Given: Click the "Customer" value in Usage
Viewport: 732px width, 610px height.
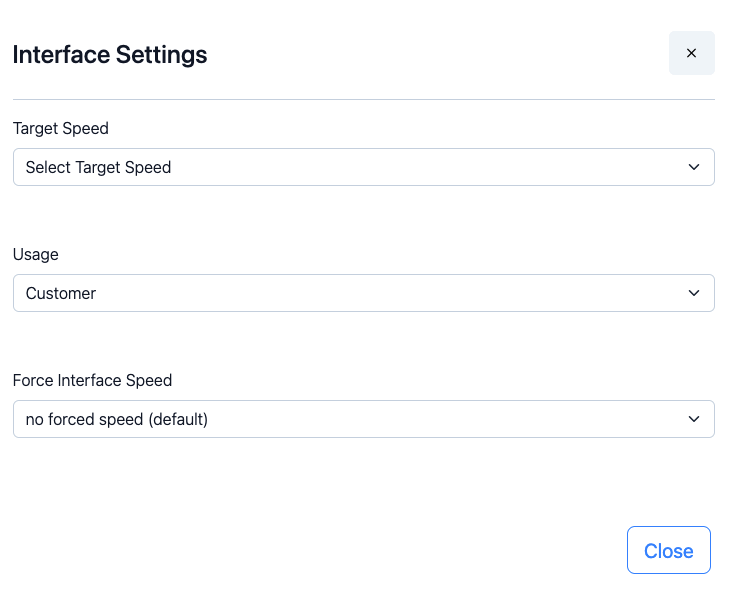Looking at the screenshot, I should click(x=61, y=293).
